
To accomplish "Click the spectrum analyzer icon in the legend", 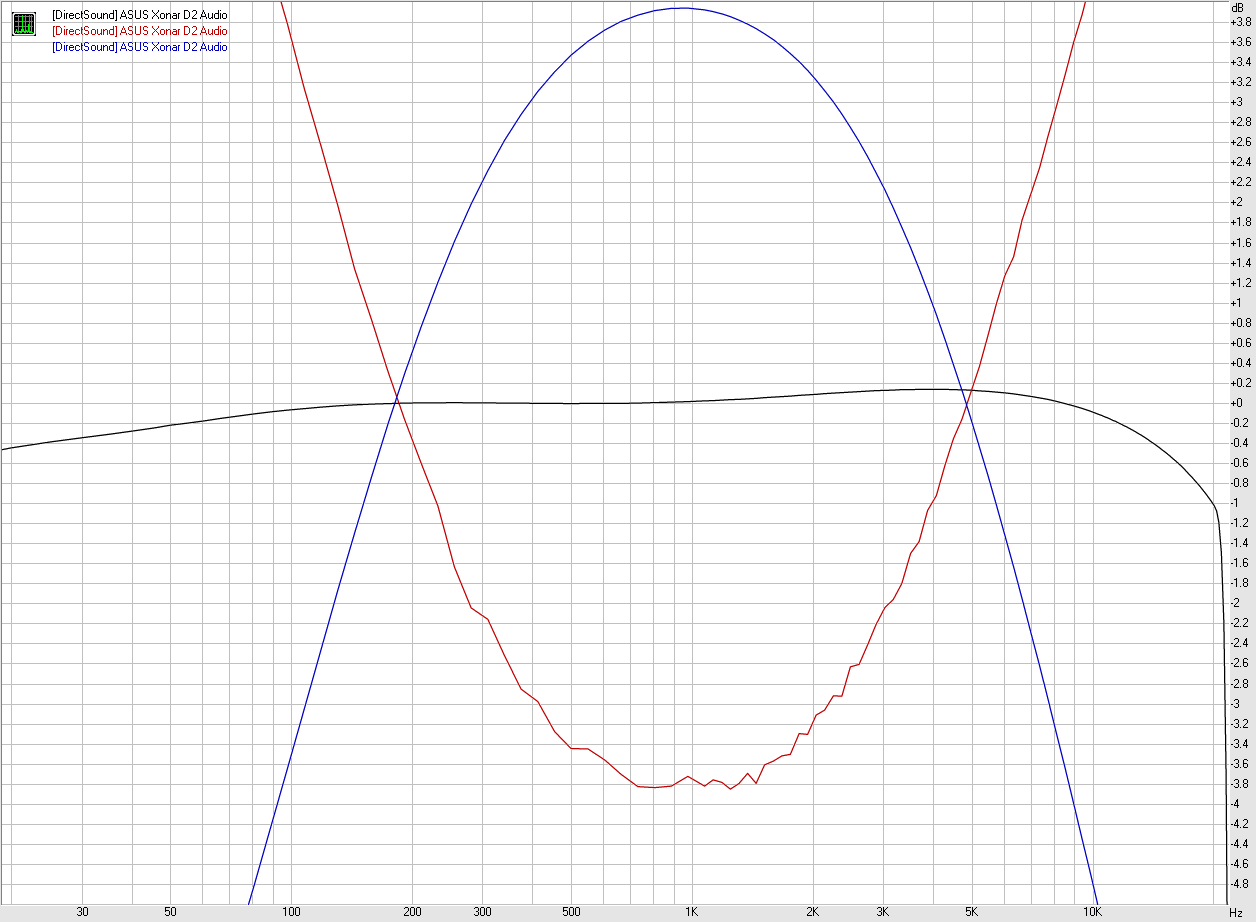I will [x=24, y=23].
